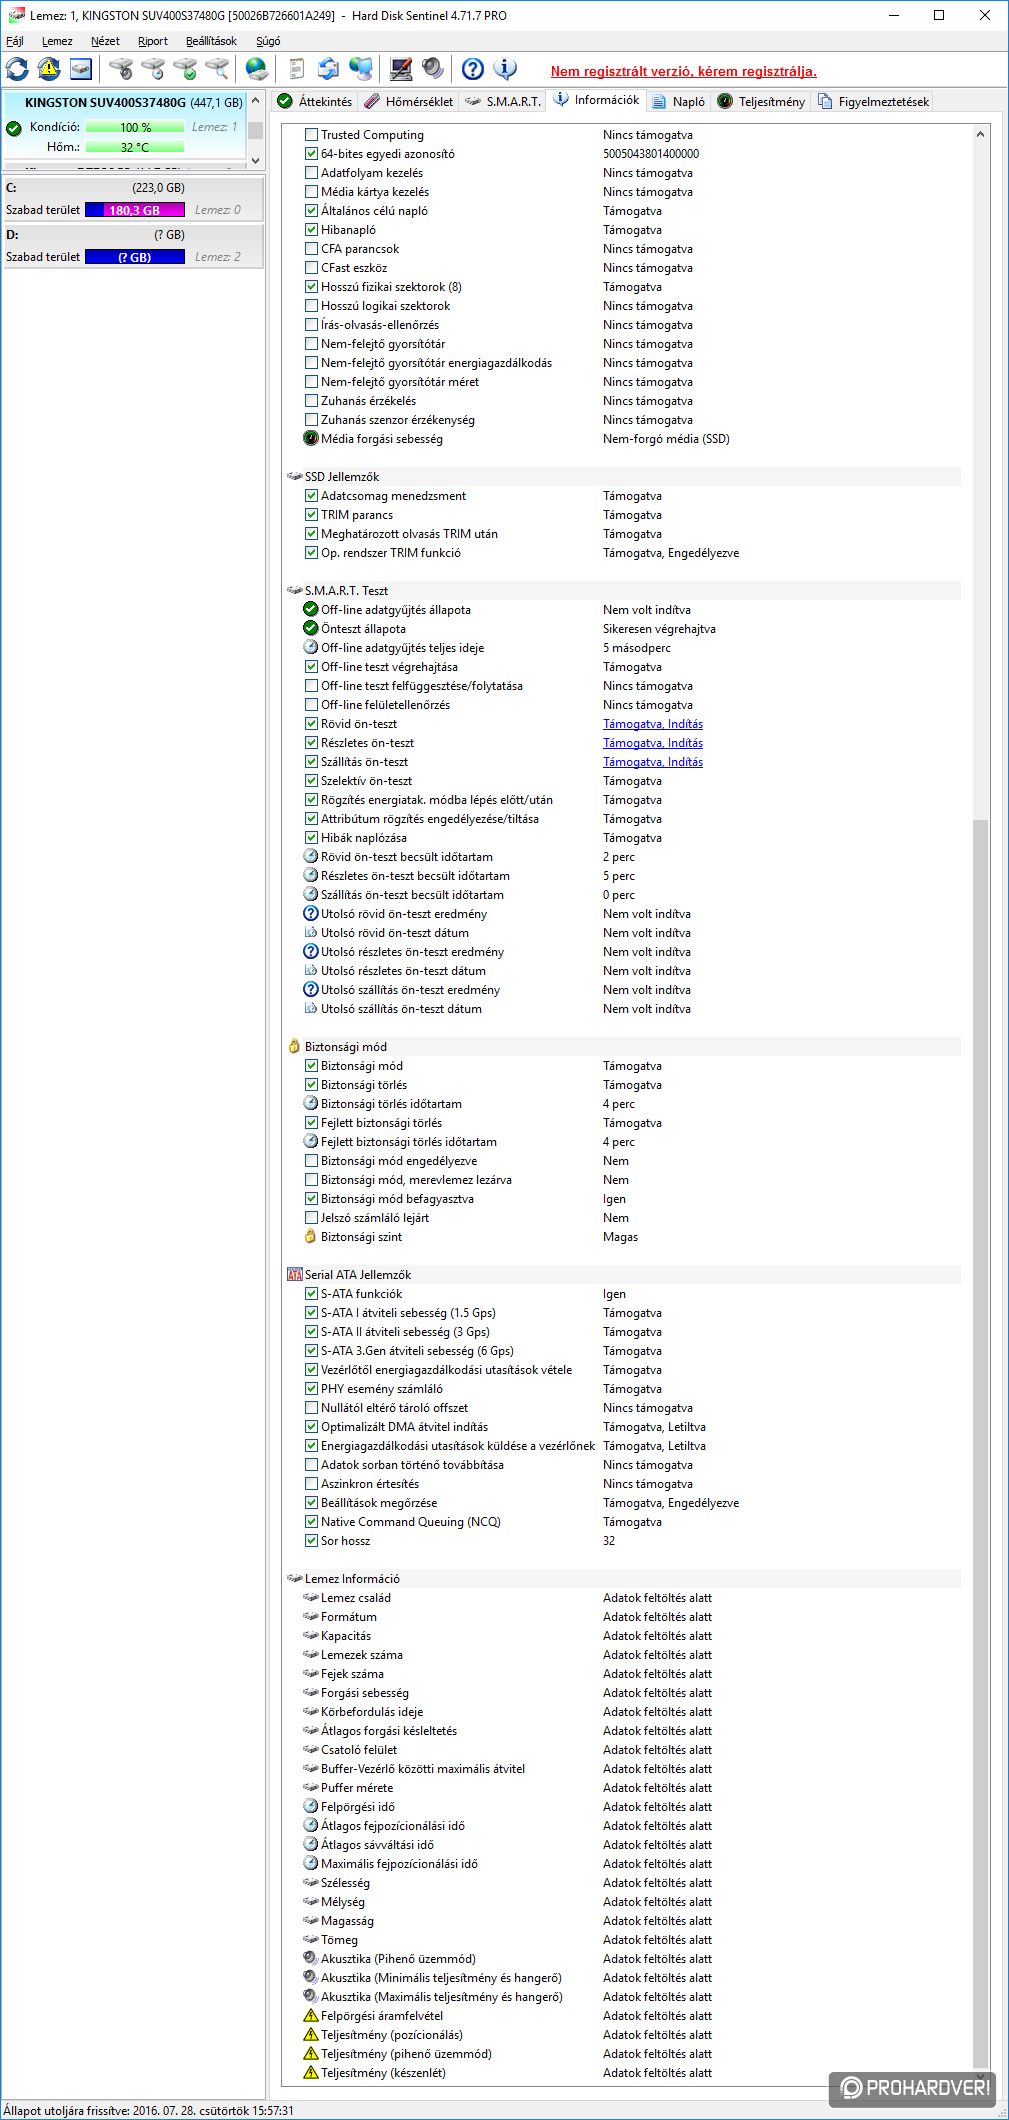Click the send report email icon
Image resolution: width=1009 pixels, height=2120 pixels.
click(x=329, y=69)
